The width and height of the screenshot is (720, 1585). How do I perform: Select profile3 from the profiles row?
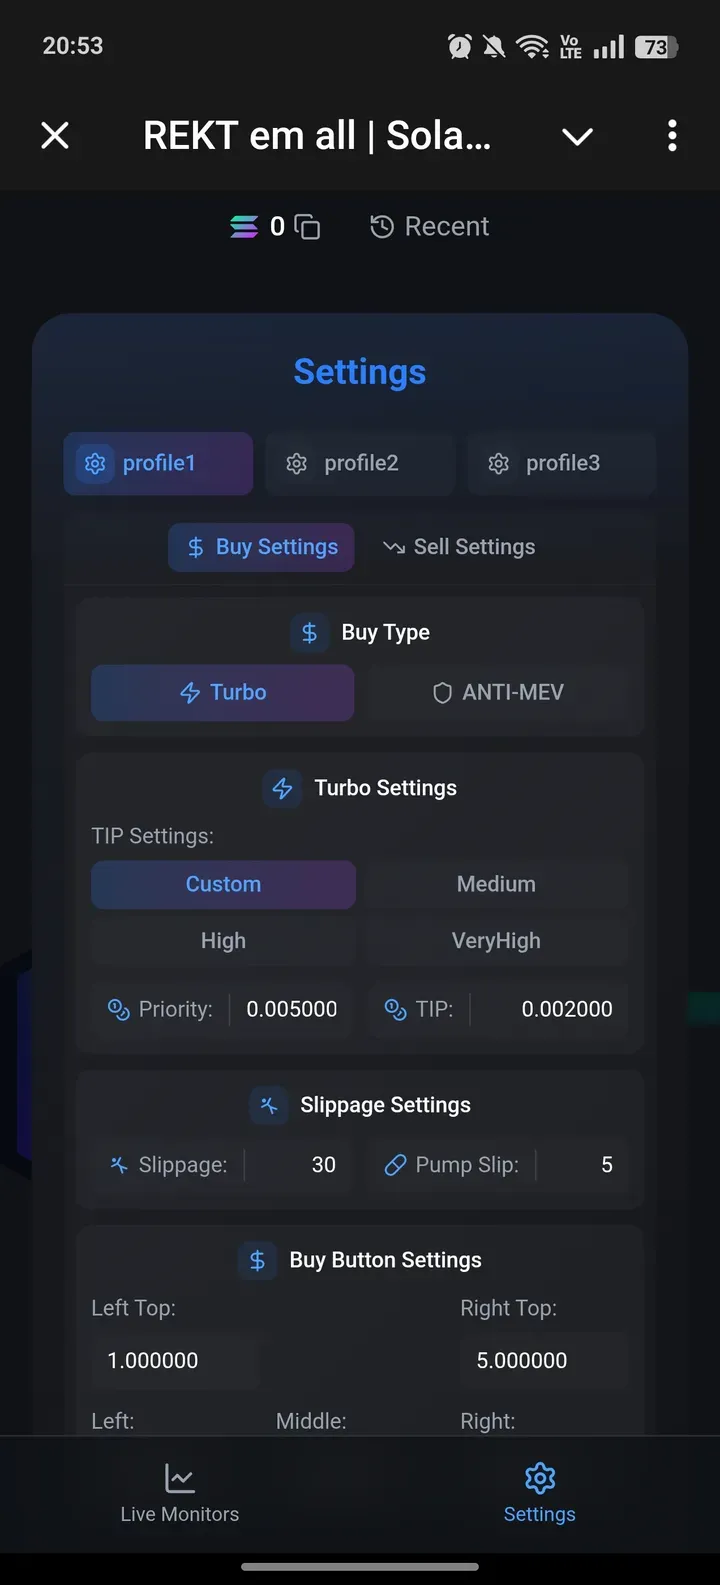[562, 463]
